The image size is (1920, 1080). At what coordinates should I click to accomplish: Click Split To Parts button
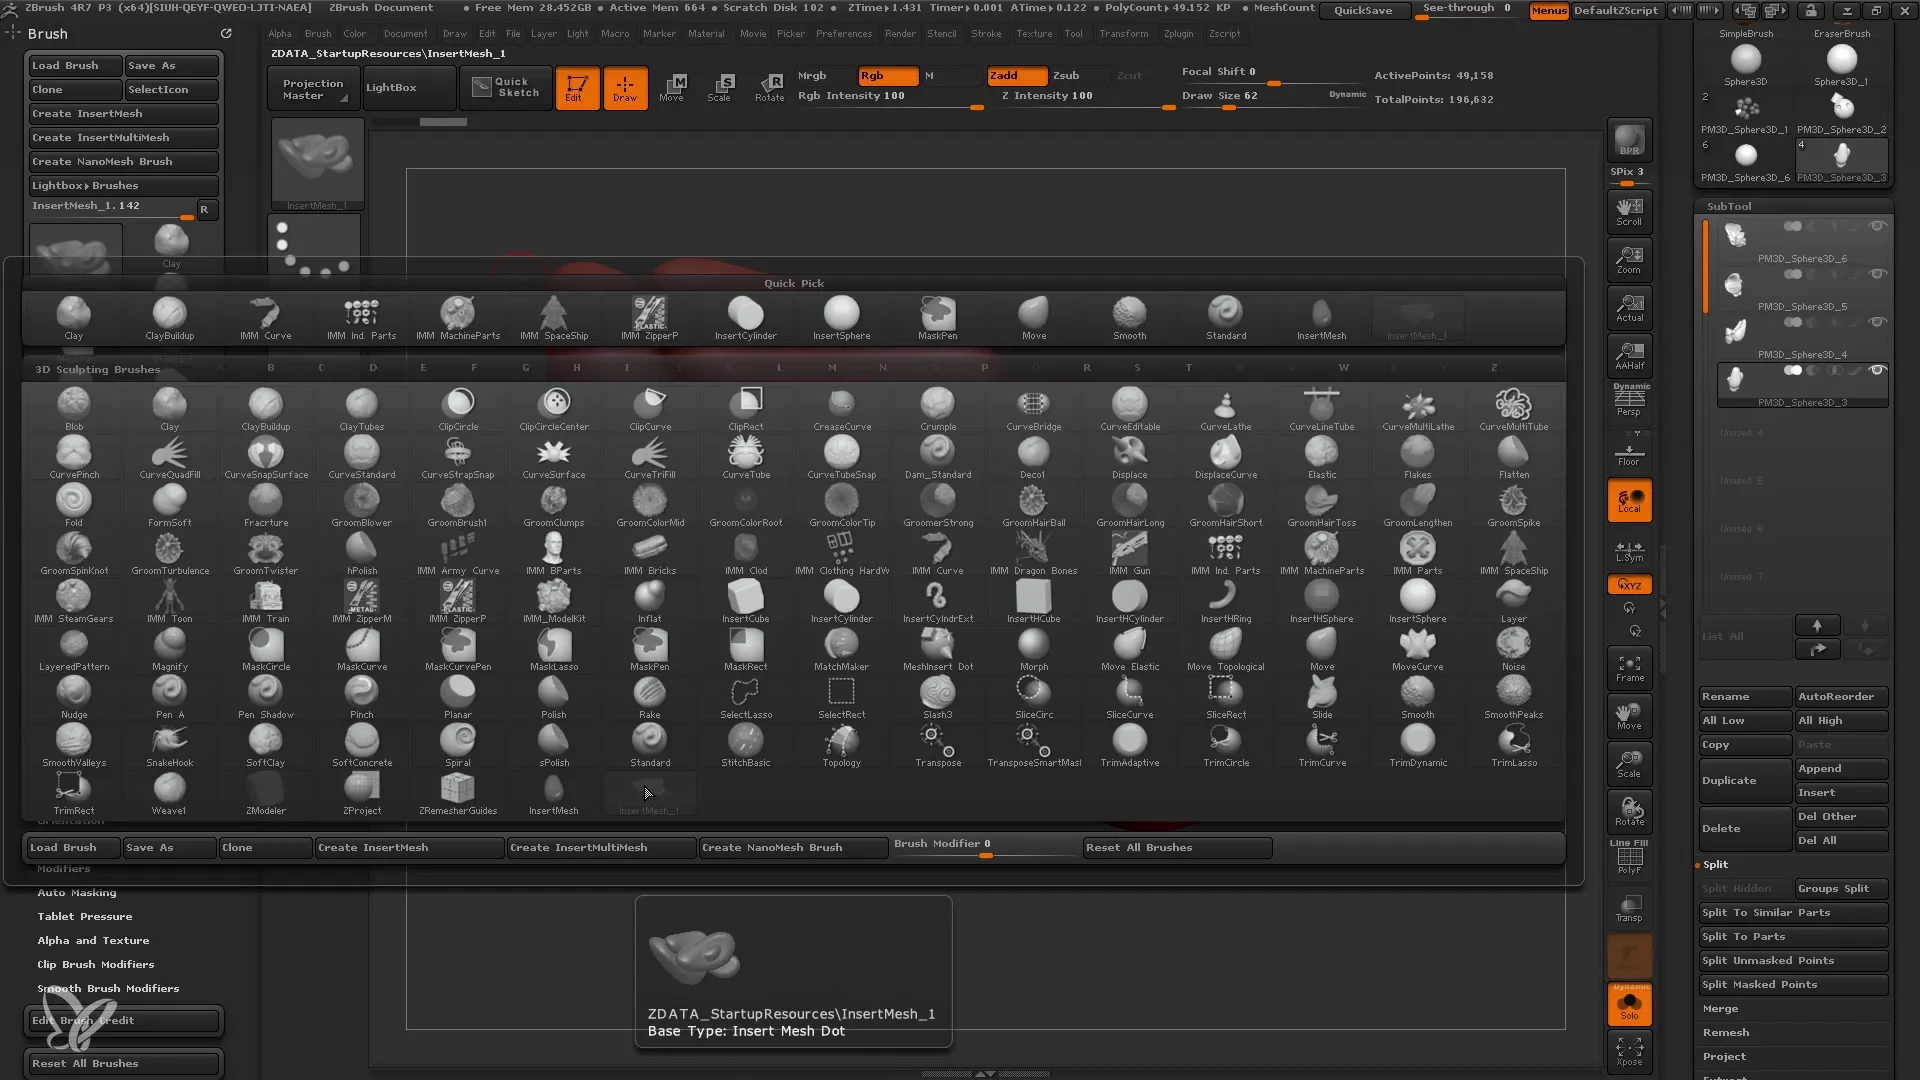pyautogui.click(x=1793, y=937)
